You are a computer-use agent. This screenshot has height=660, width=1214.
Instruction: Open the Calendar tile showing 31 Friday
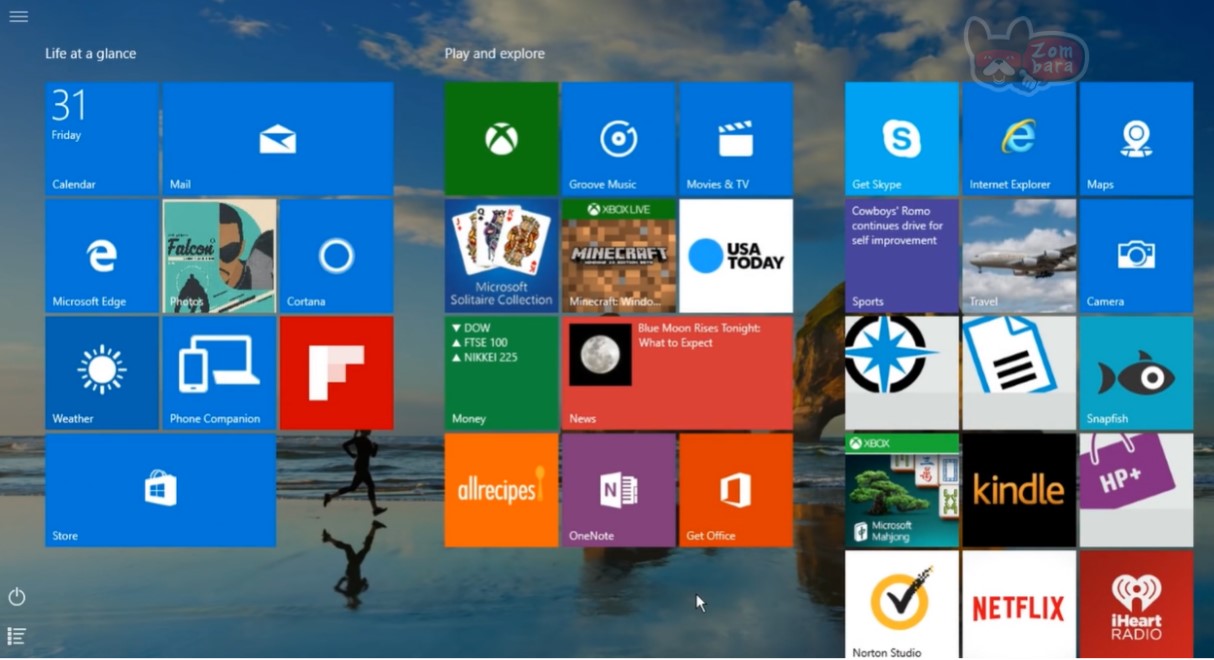pos(102,138)
